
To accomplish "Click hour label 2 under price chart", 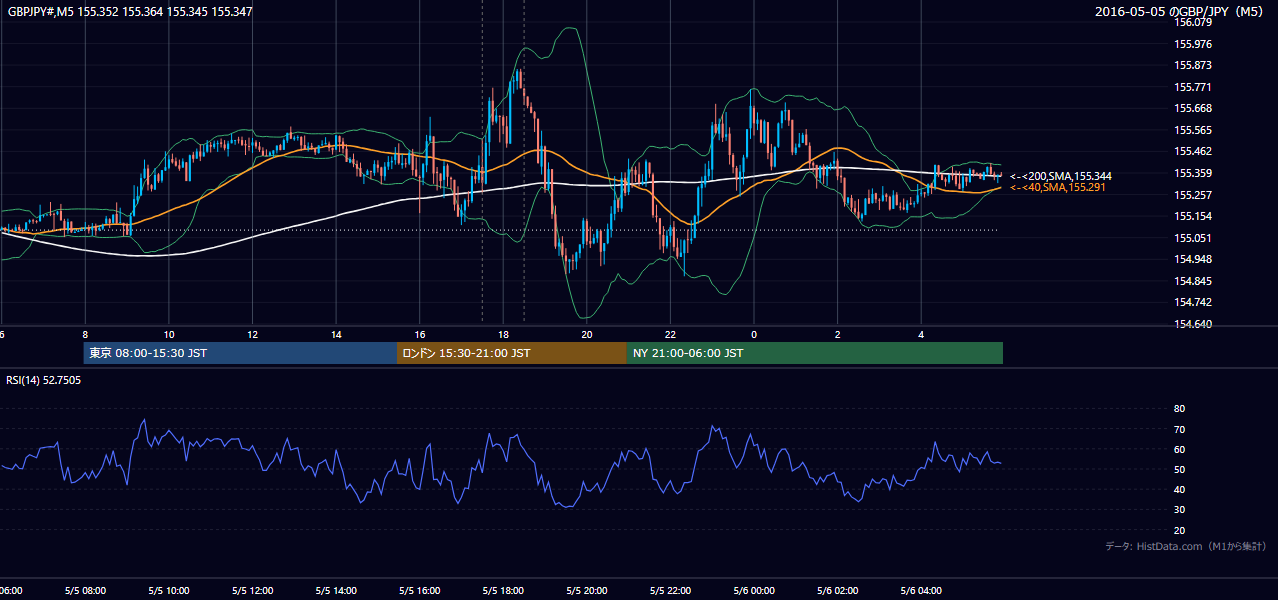I will click(x=838, y=334).
